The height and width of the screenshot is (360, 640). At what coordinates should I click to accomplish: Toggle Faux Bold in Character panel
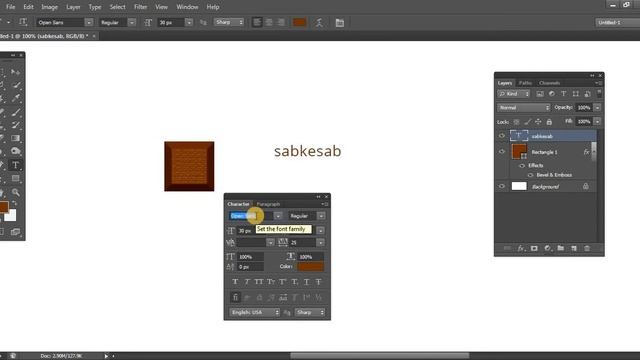click(x=235, y=282)
